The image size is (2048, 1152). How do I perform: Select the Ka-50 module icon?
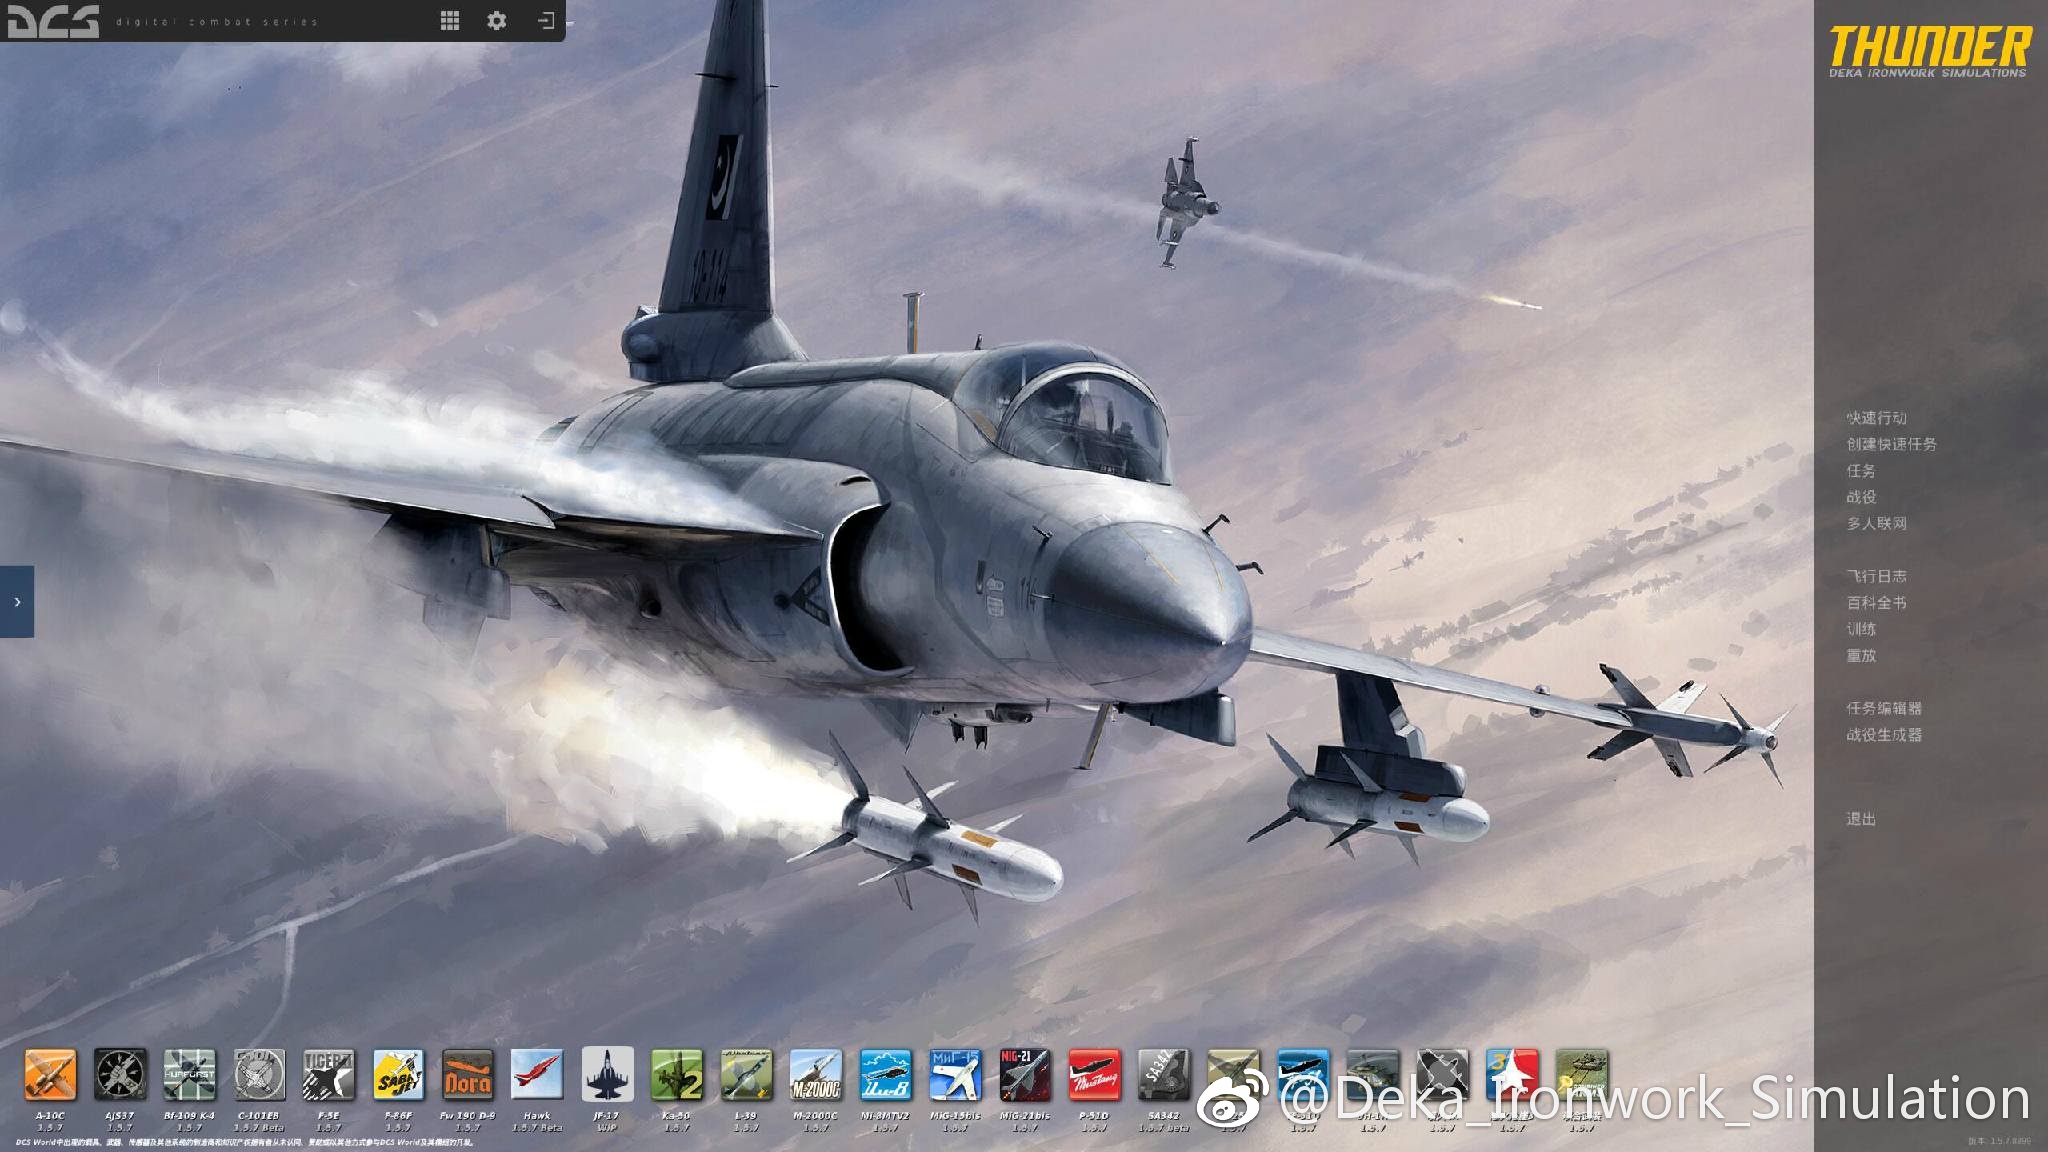pyautogui.click(x=676, y=1075)
